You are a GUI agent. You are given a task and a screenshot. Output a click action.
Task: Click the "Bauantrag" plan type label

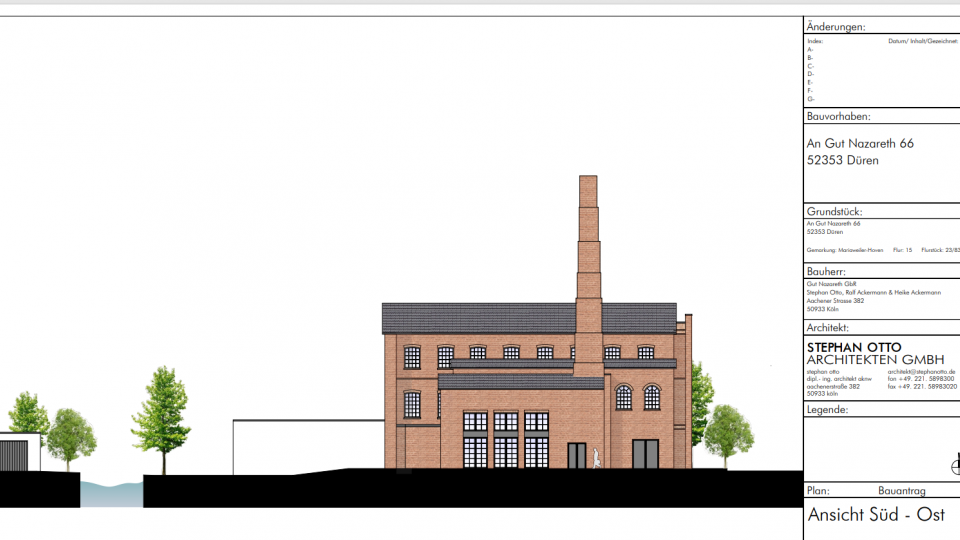905,491
